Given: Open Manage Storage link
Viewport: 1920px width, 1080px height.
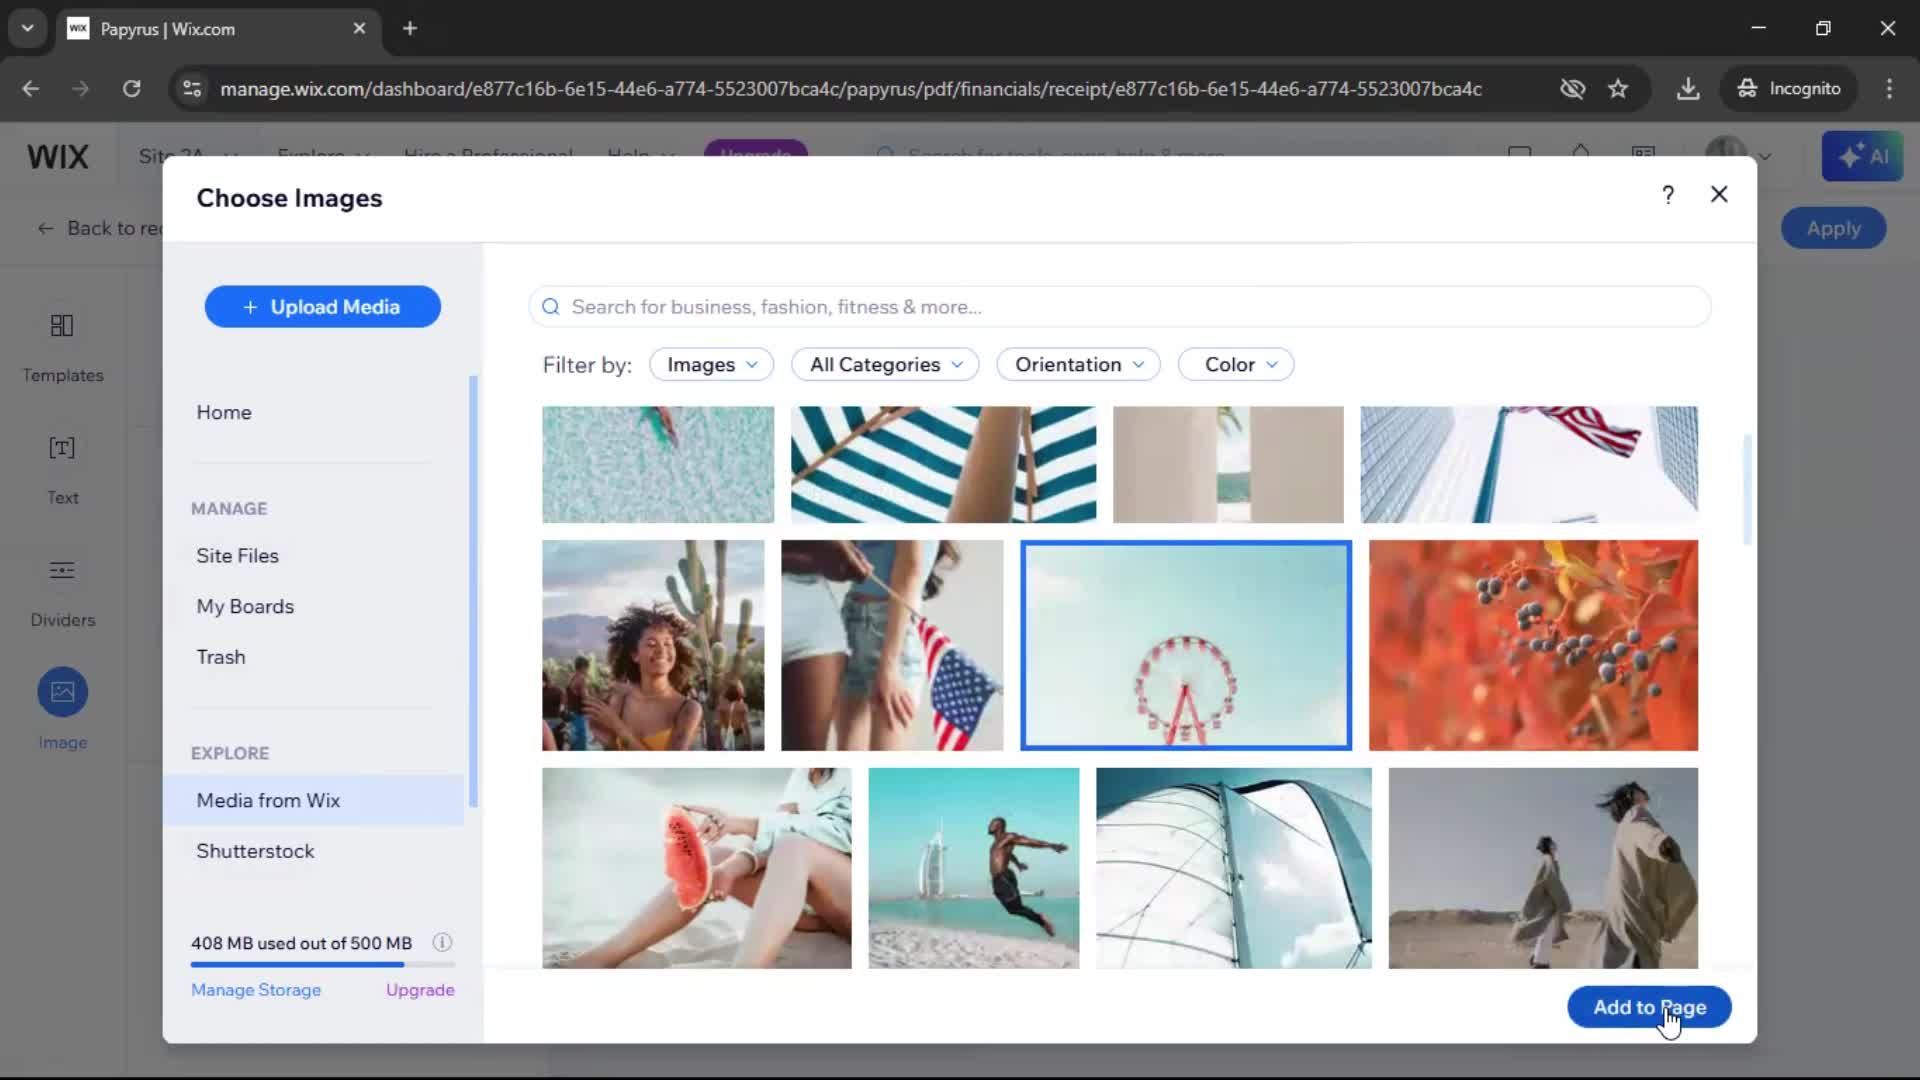Looking at the screenshot, I should click(256, 990).
